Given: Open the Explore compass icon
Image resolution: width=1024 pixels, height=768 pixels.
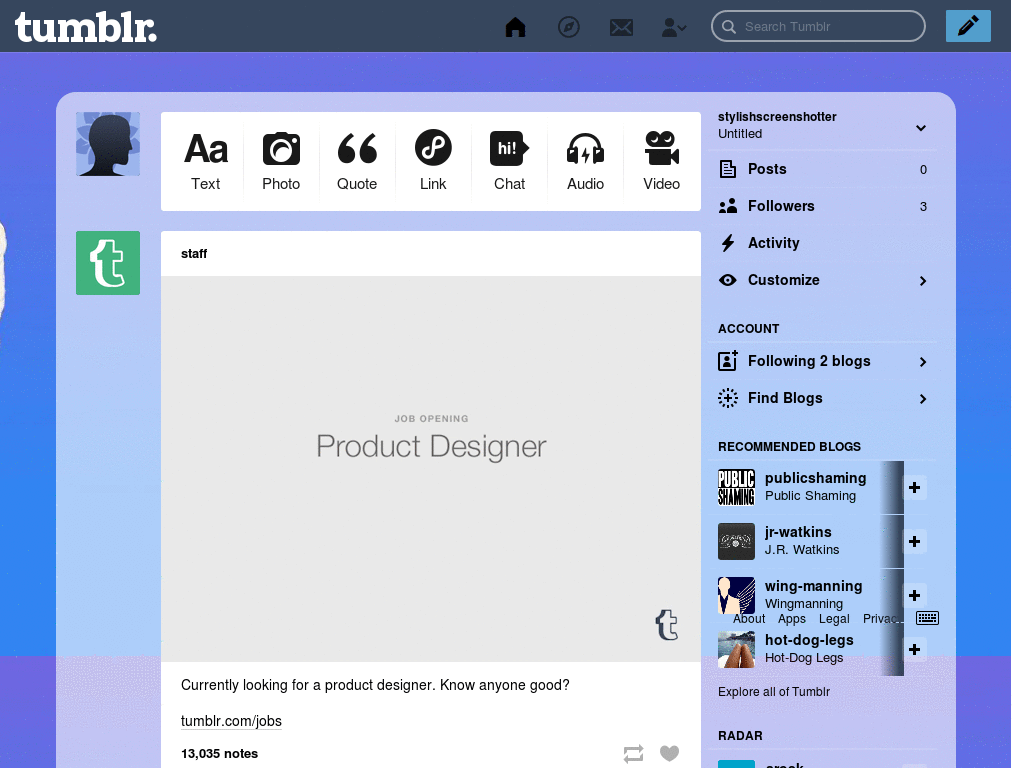Looking at the screenshot, I should pyautogui.click(x=569, y=27).
